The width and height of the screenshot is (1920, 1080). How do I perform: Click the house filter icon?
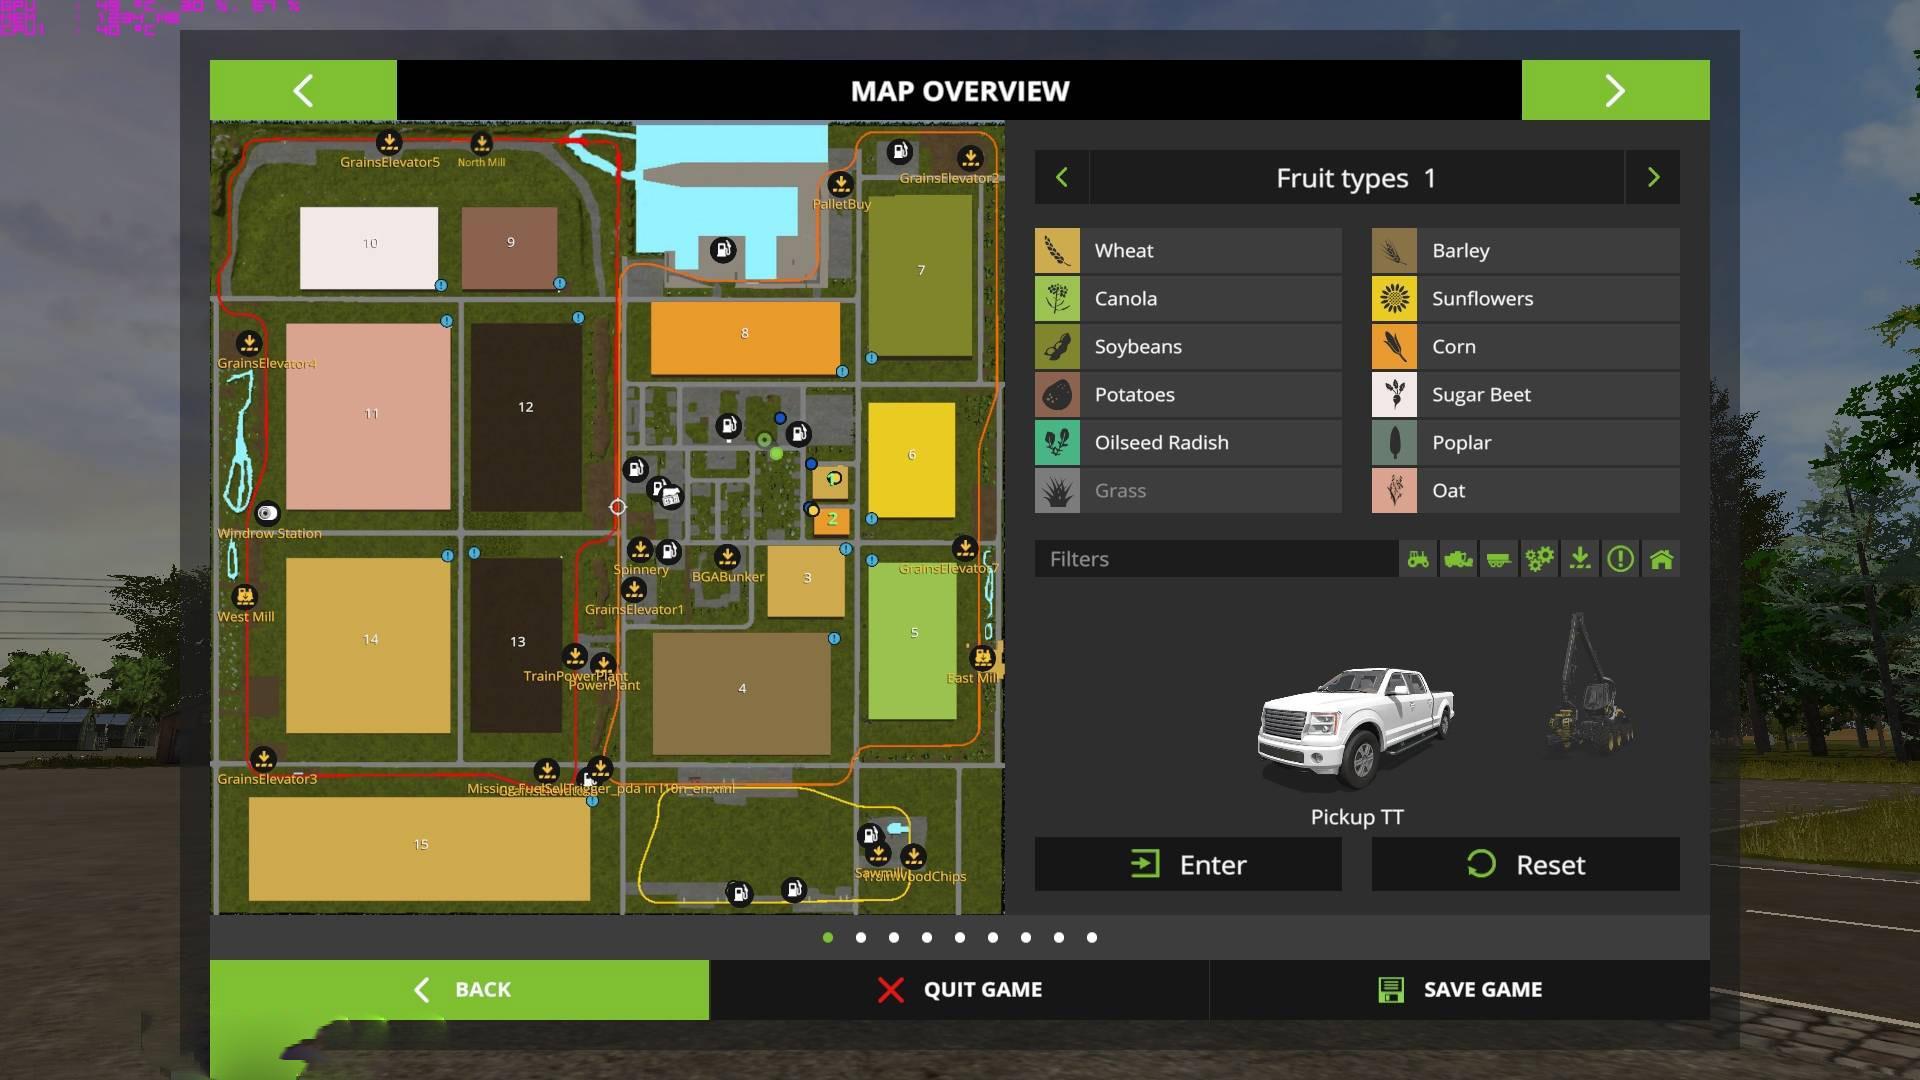click(1661, 559)
